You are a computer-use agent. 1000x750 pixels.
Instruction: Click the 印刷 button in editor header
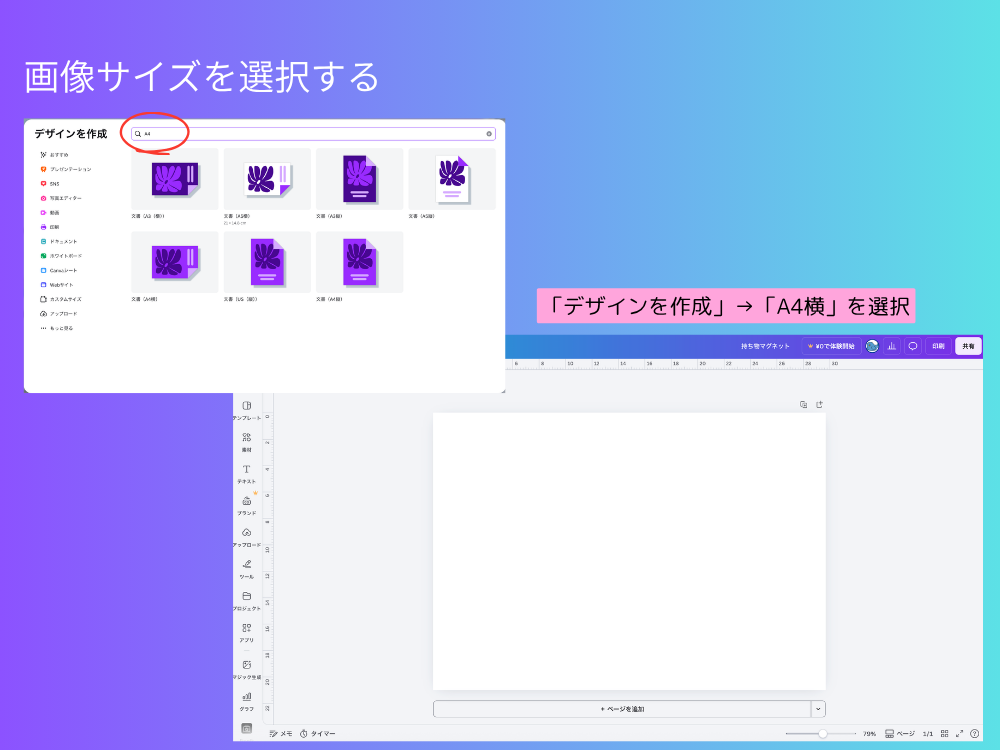[x=938, y=346]
